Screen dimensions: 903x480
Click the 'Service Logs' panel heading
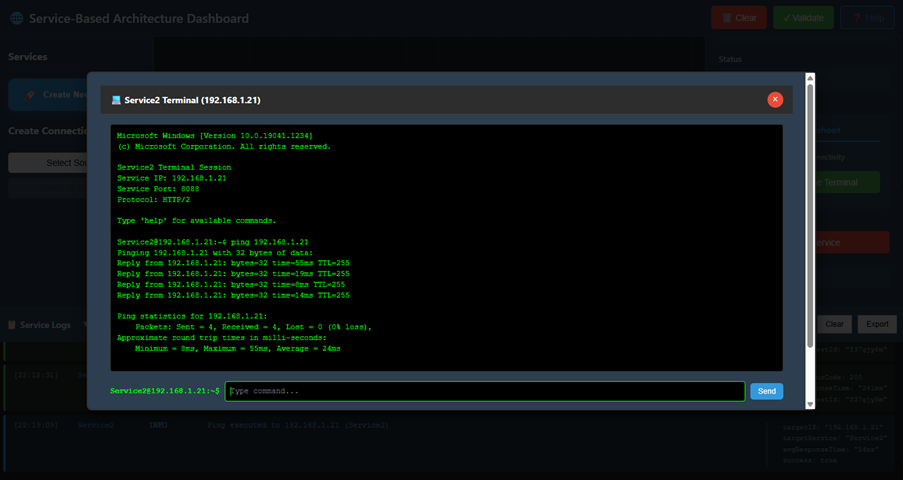(x=45, y=325)
